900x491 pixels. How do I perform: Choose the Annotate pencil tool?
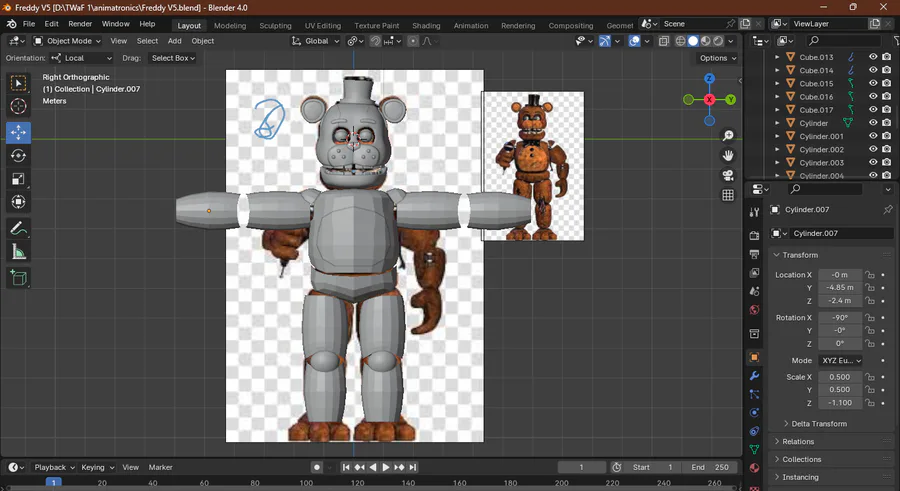click(x=18, y=229)
